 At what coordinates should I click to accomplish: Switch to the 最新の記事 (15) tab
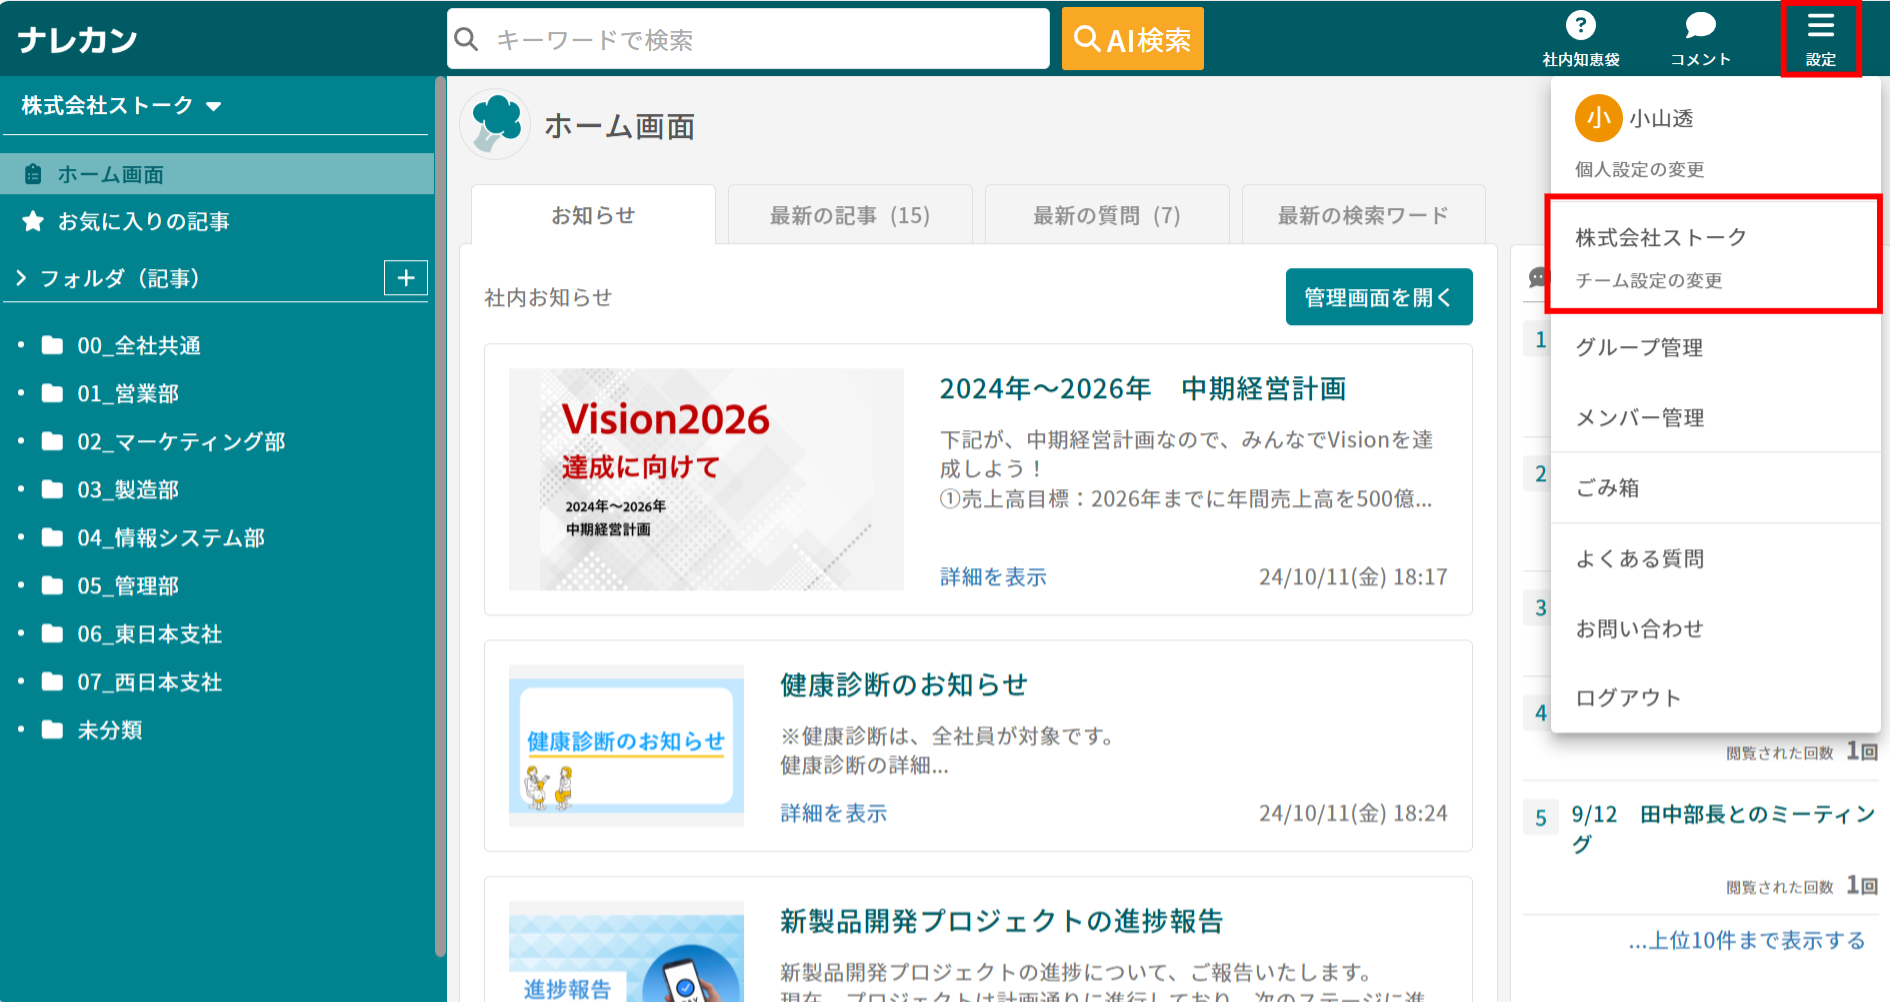pyautogui.click(x=849, y=216)
